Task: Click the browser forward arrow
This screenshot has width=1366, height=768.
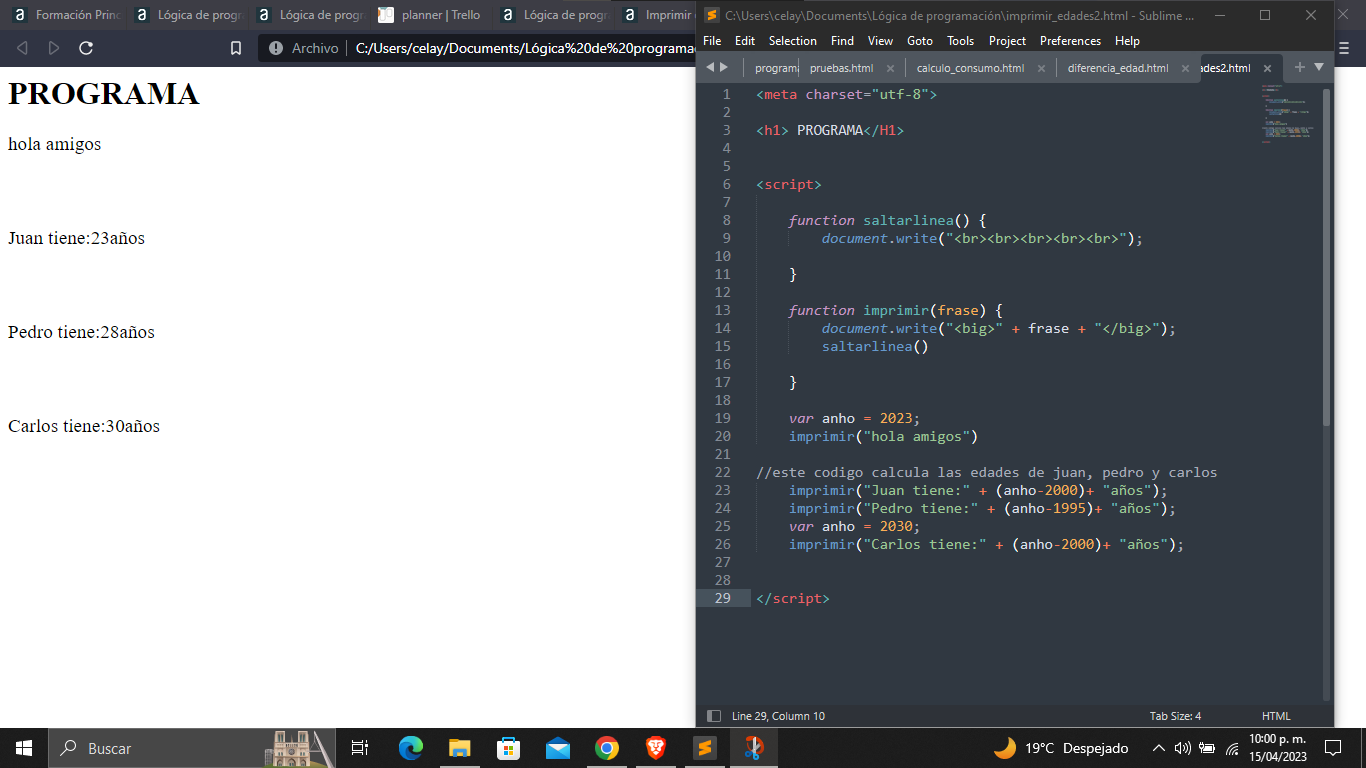Action: coord(54,48)
